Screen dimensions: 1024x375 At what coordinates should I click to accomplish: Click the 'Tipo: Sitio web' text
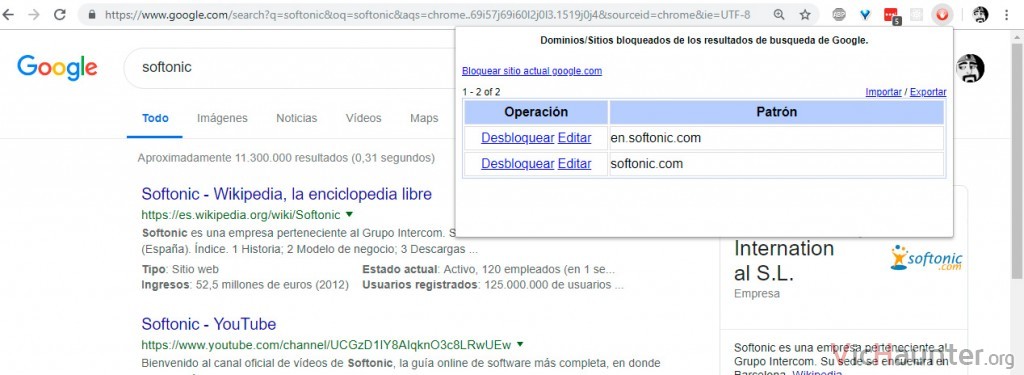tap(180, 269)
